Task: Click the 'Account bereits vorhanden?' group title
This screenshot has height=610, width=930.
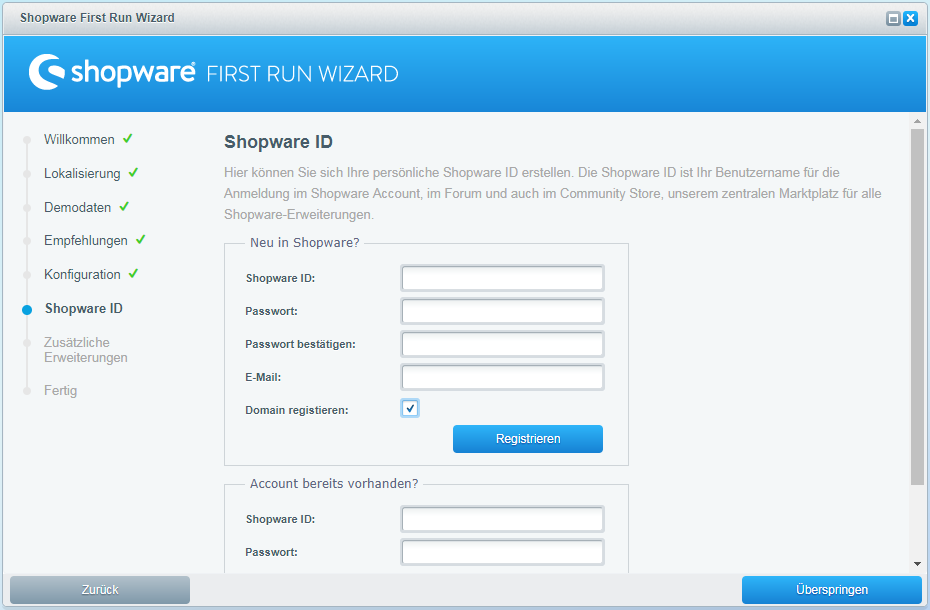Action: [x=334, y=484]
